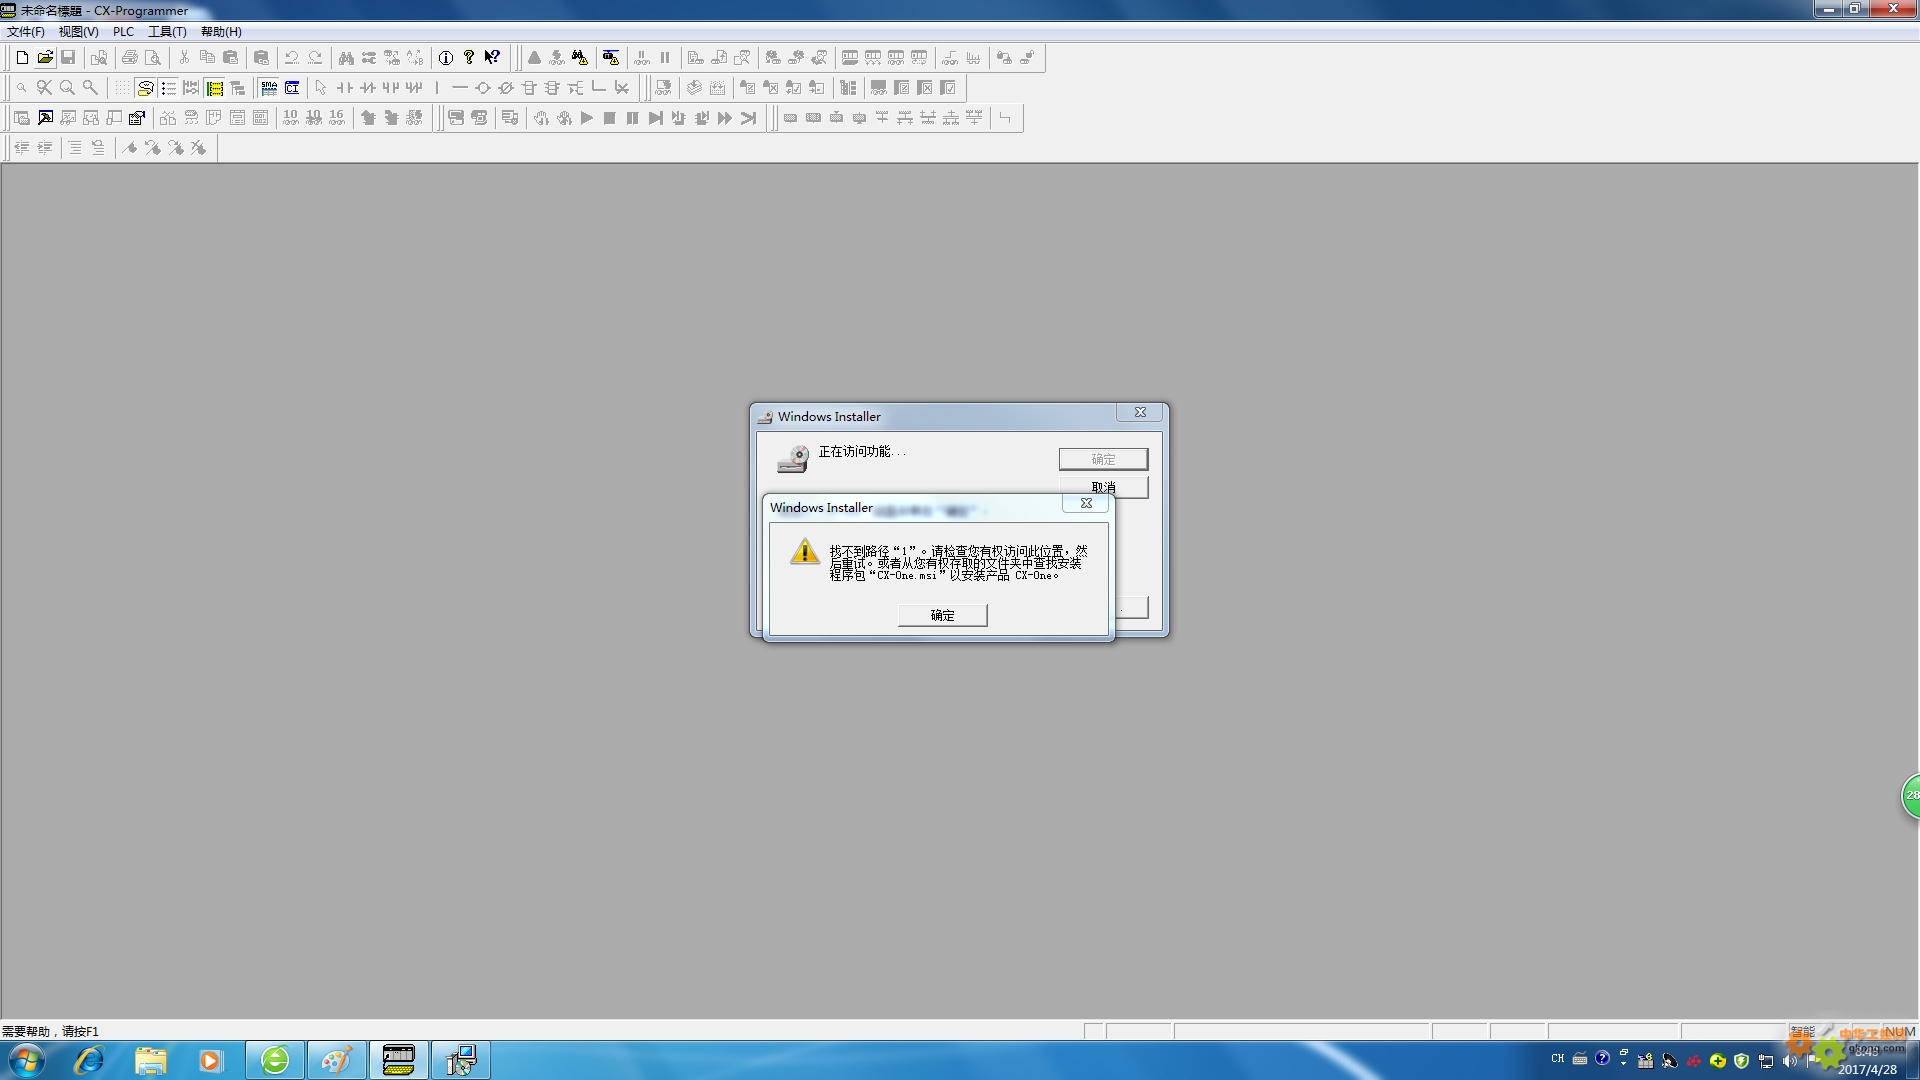Open the PLC menu

123,32
